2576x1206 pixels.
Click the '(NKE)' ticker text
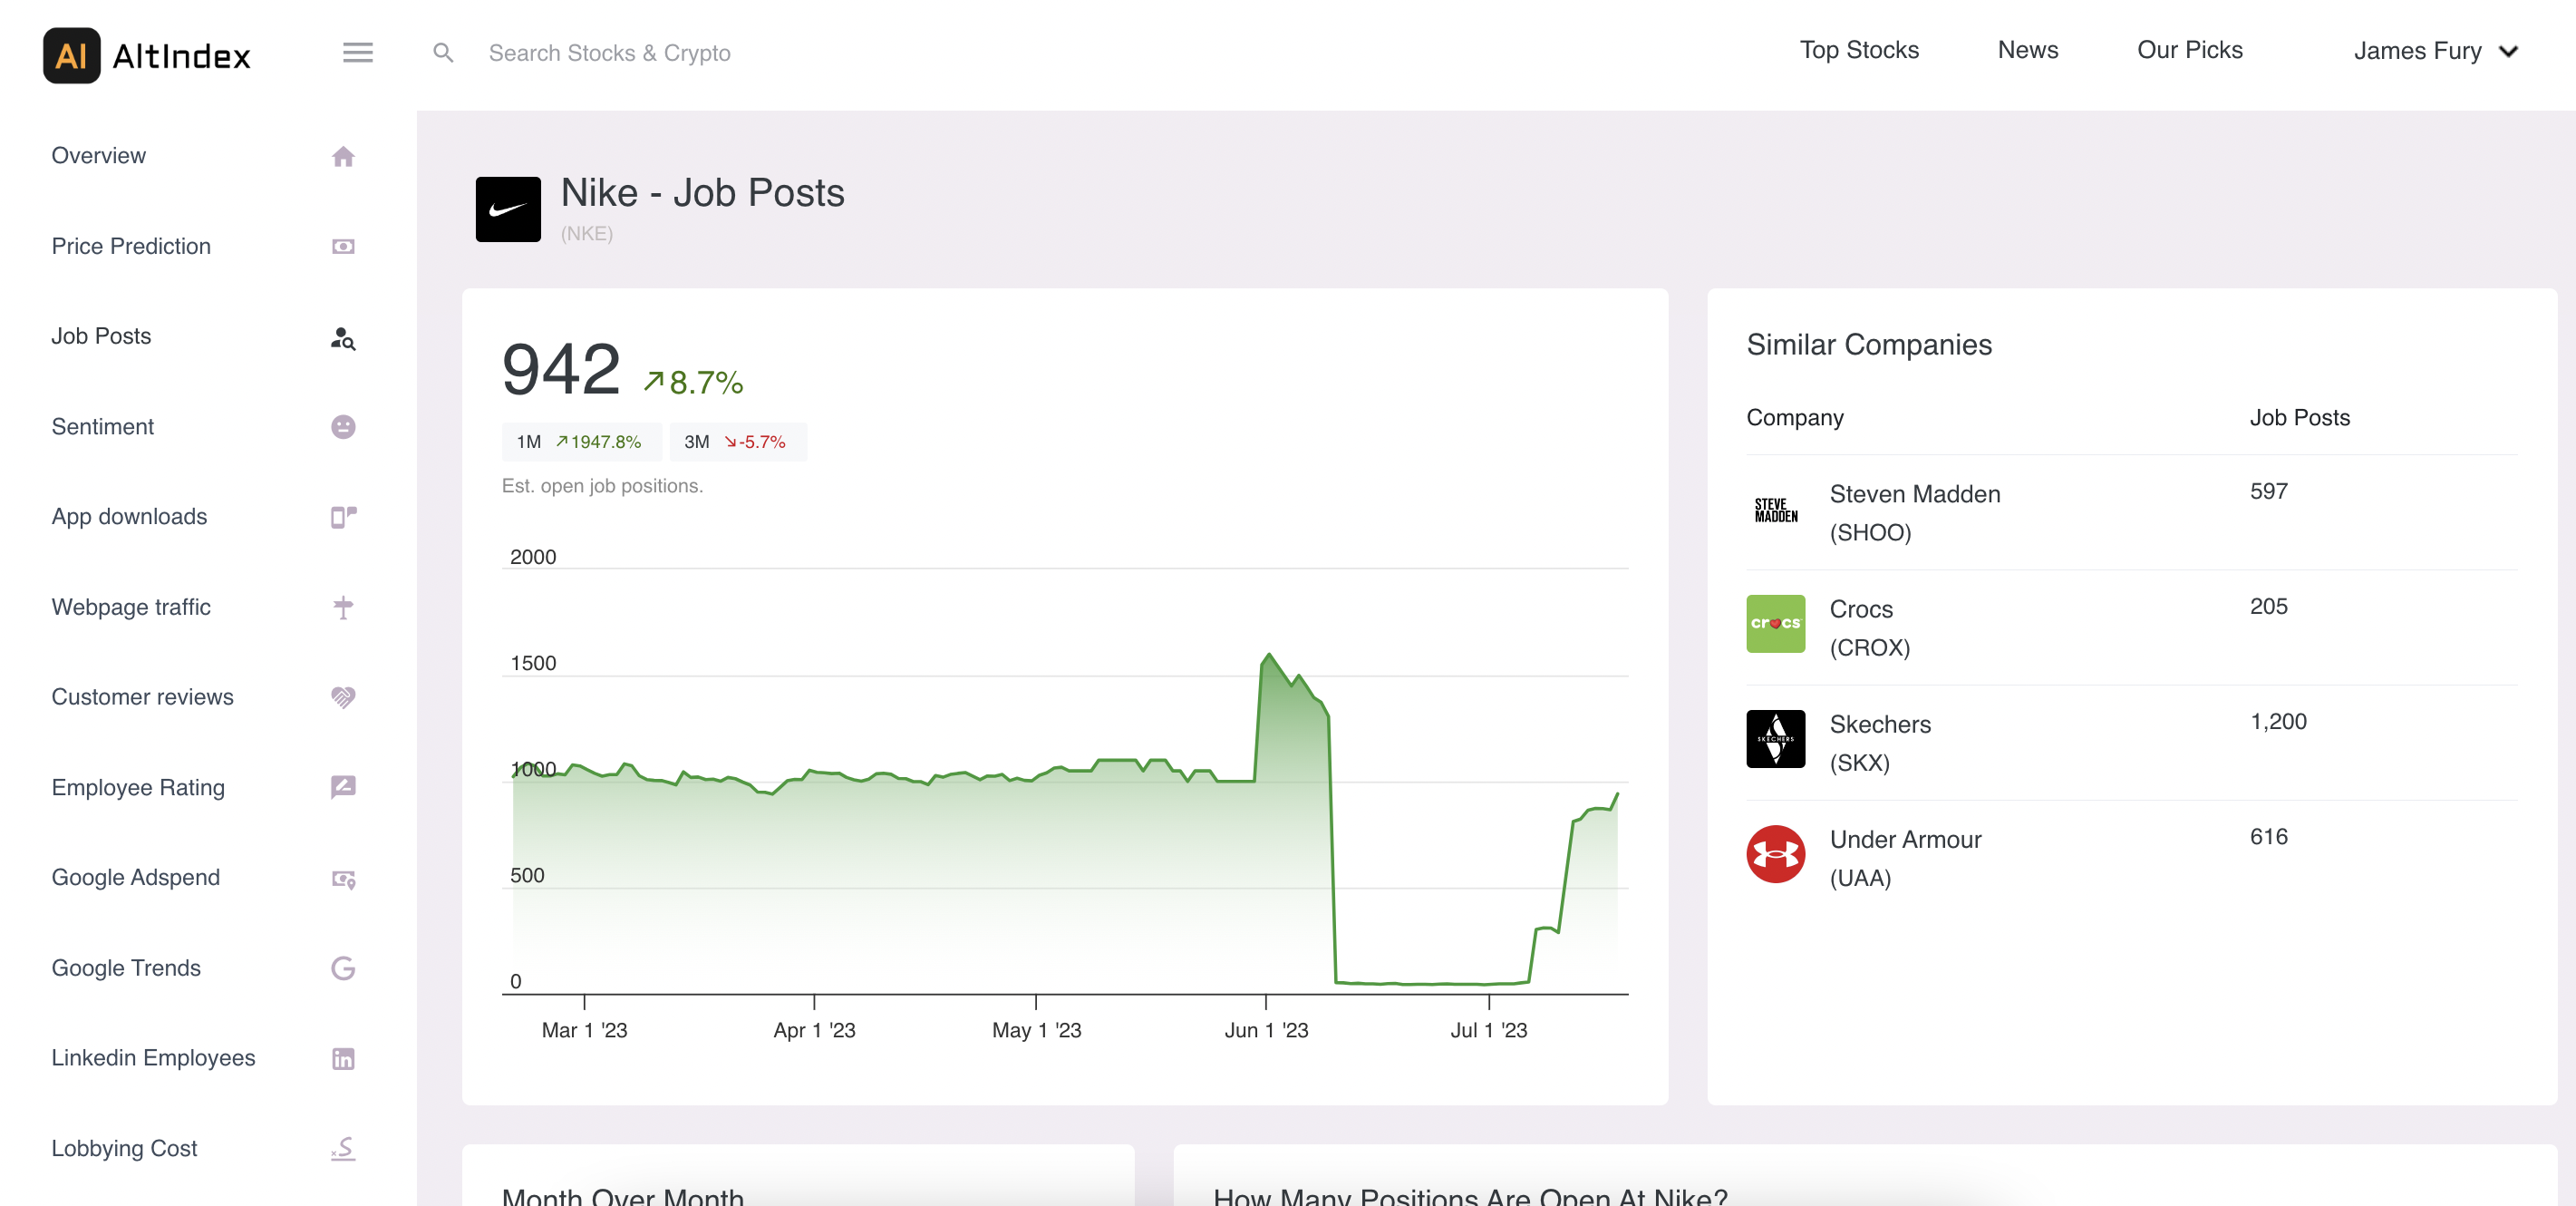click(x=587, y=234)
